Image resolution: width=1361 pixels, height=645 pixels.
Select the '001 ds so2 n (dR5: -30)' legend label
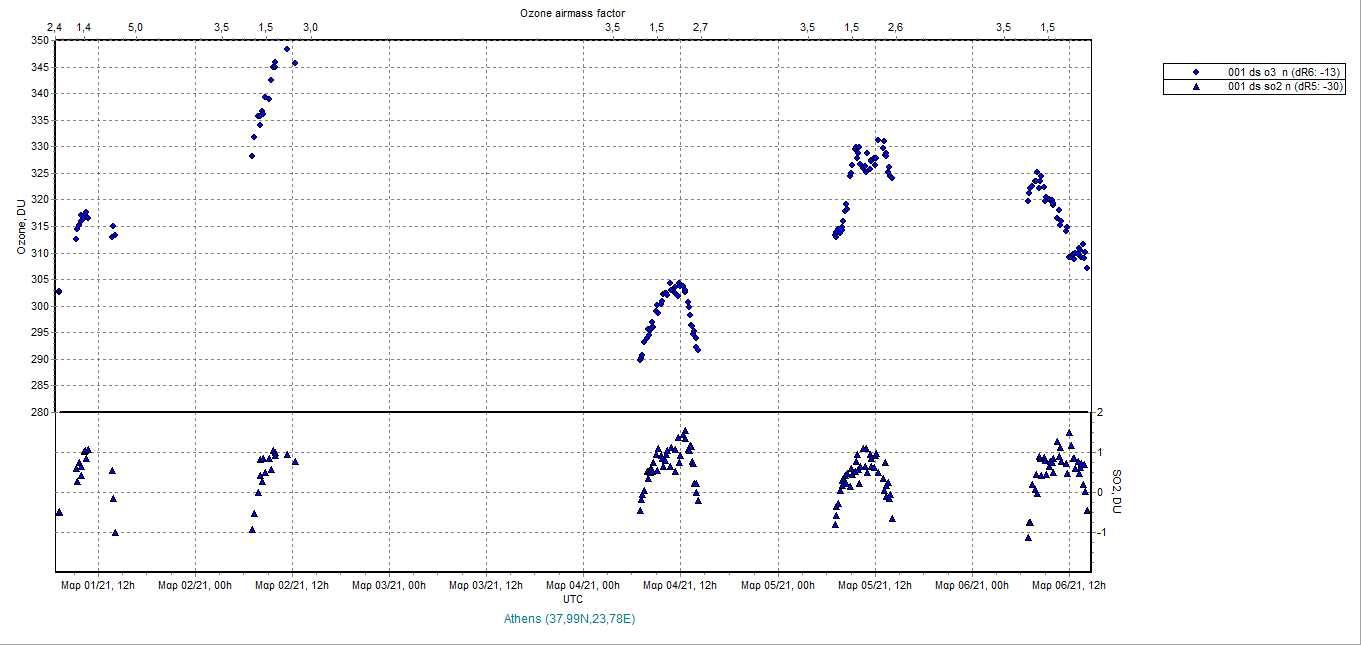(1285, 87)
